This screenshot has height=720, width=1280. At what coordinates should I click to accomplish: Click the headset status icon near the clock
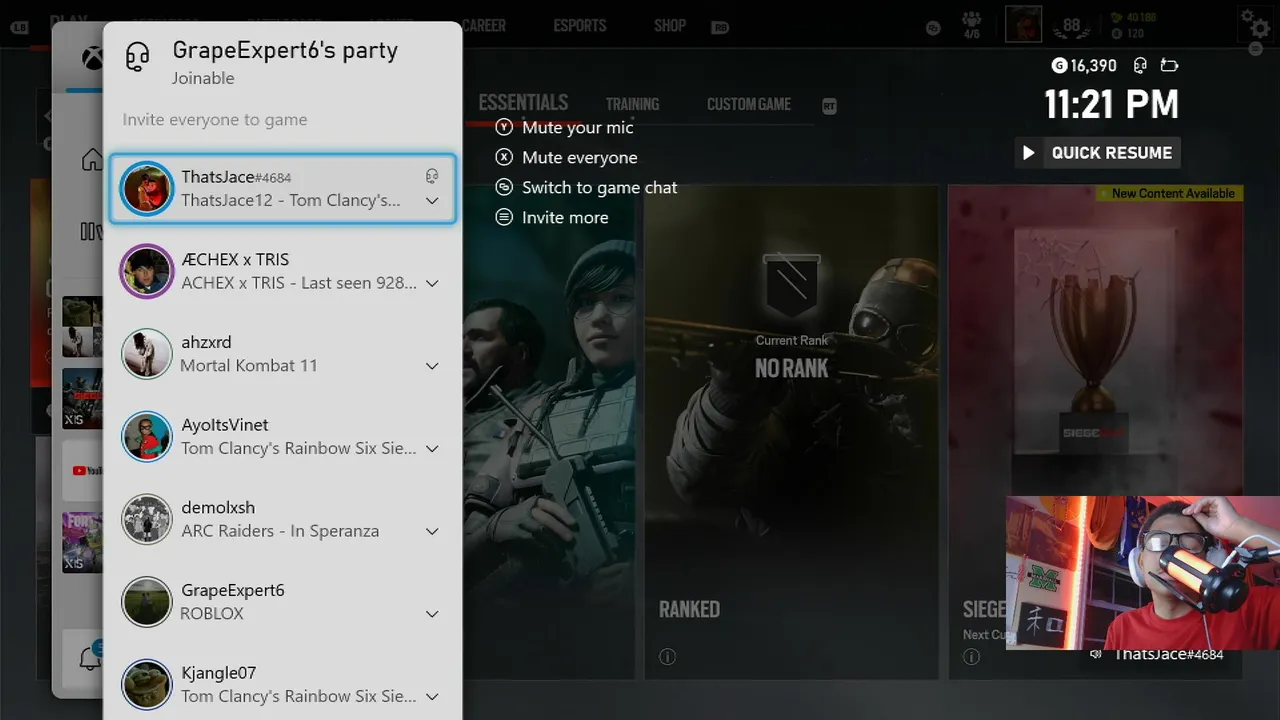coord(1140,66)
